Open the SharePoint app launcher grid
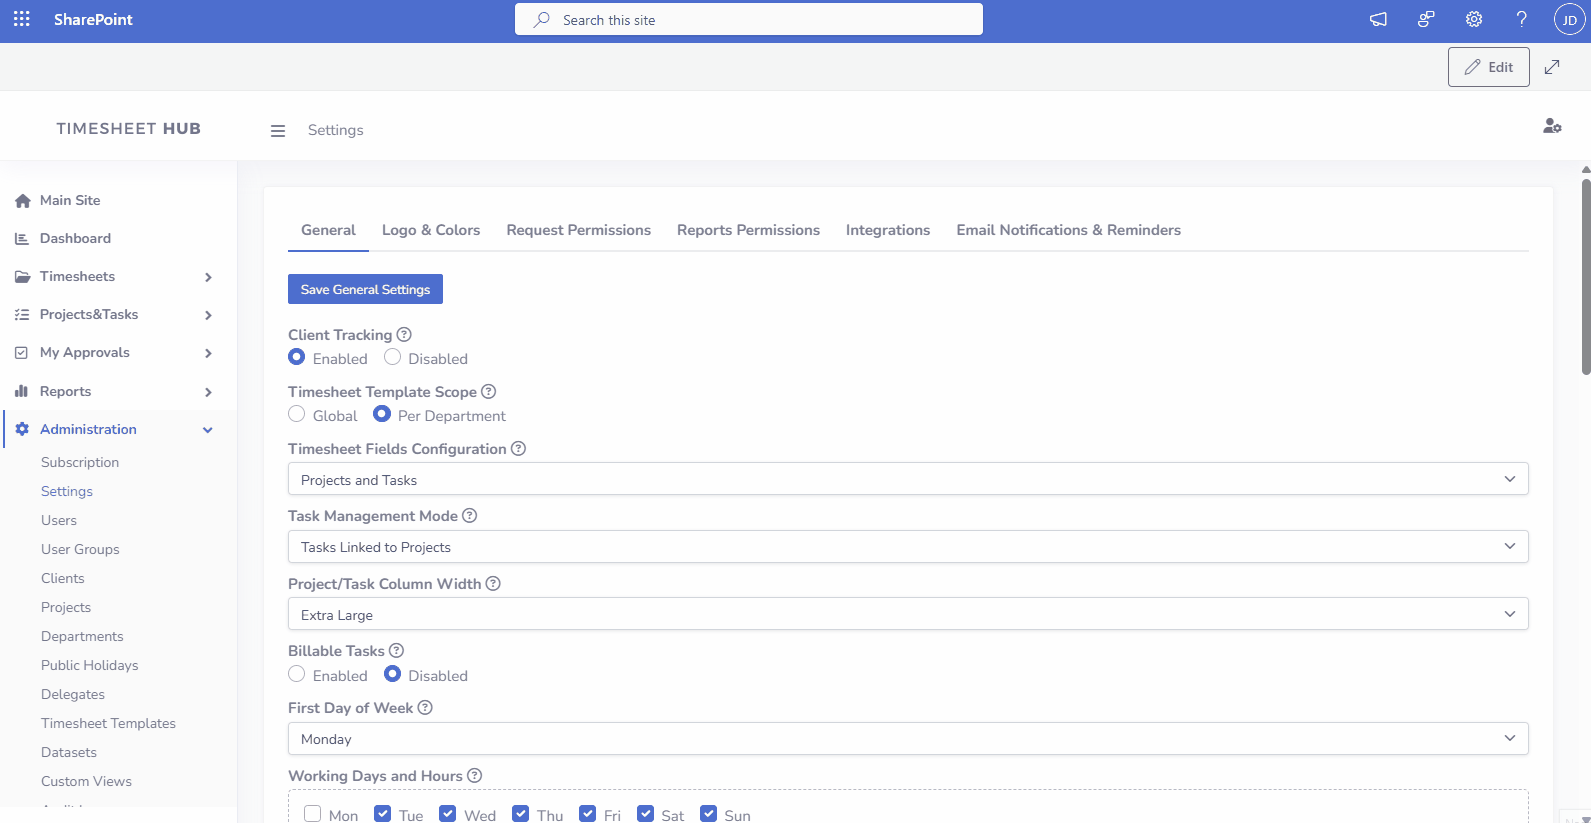The height and width of the screenshot is (823, 1591). [21, 19]
